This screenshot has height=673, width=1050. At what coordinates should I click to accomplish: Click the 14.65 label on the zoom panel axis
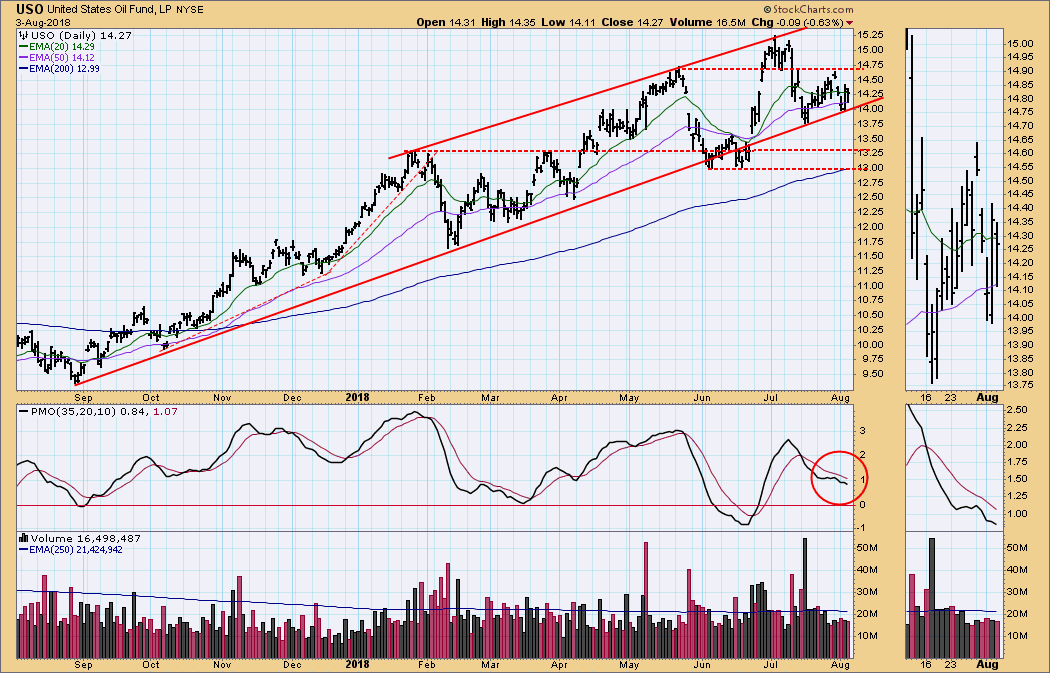click(x=1019, y=139)
